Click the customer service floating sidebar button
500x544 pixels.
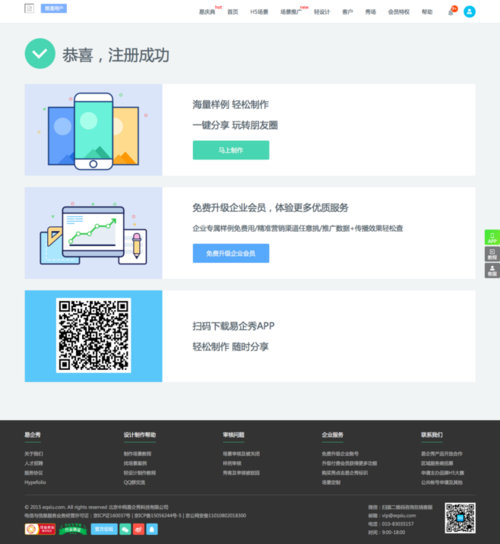click(492, 271)
